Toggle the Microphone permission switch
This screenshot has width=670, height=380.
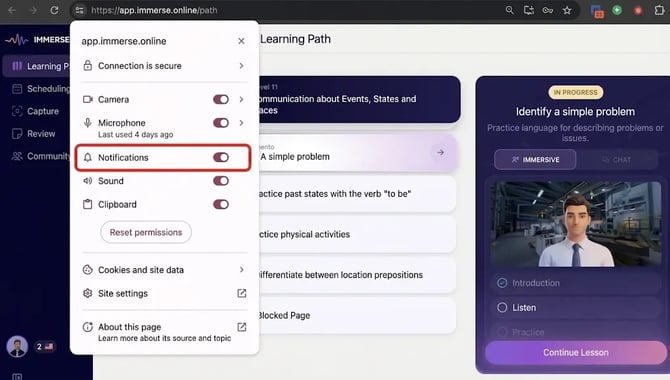[221, 123]
